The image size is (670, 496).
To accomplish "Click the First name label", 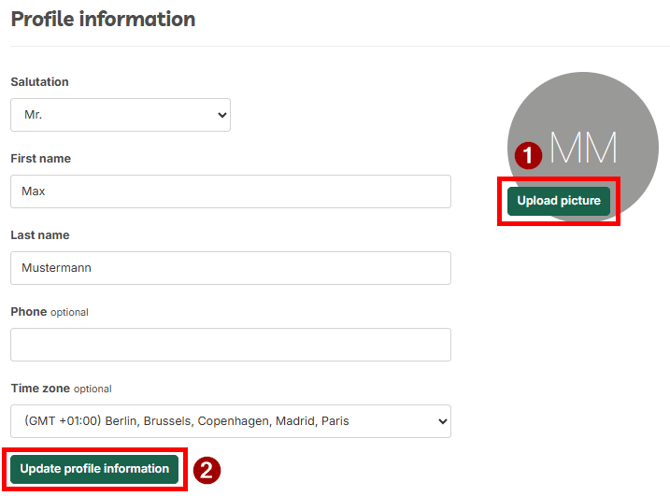I will pyautogui.click(x=41, y=158).
